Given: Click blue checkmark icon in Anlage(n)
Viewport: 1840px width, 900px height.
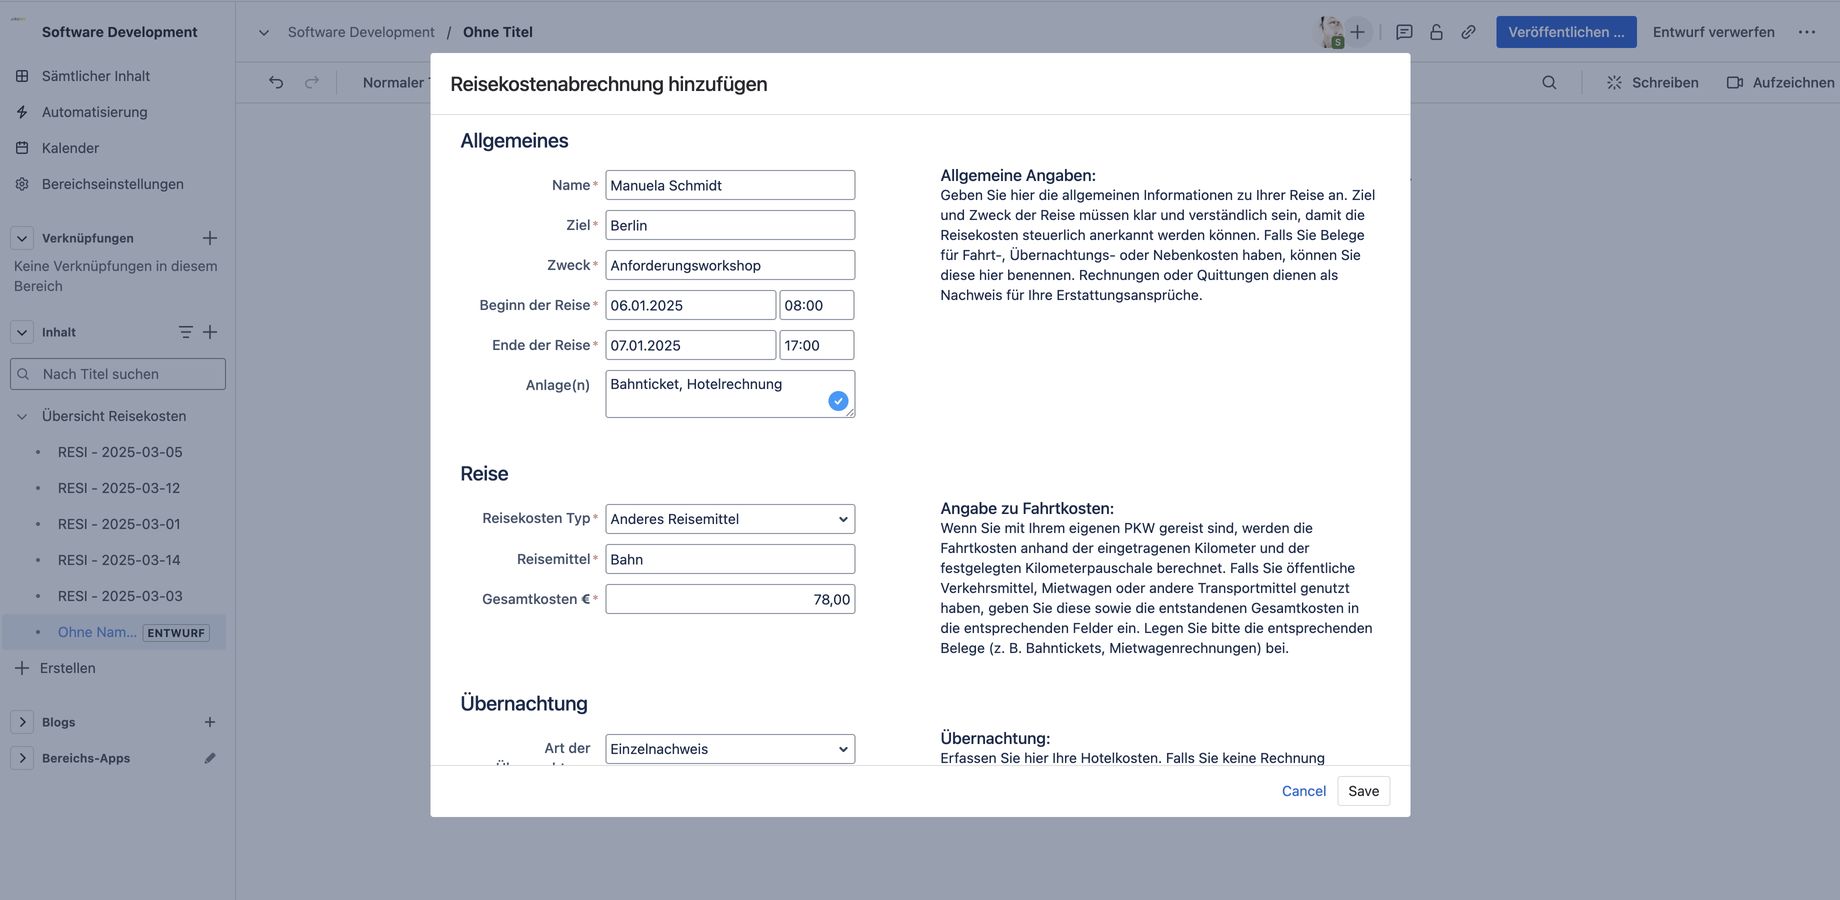Looking at the screenshot, I should point(838,401).
